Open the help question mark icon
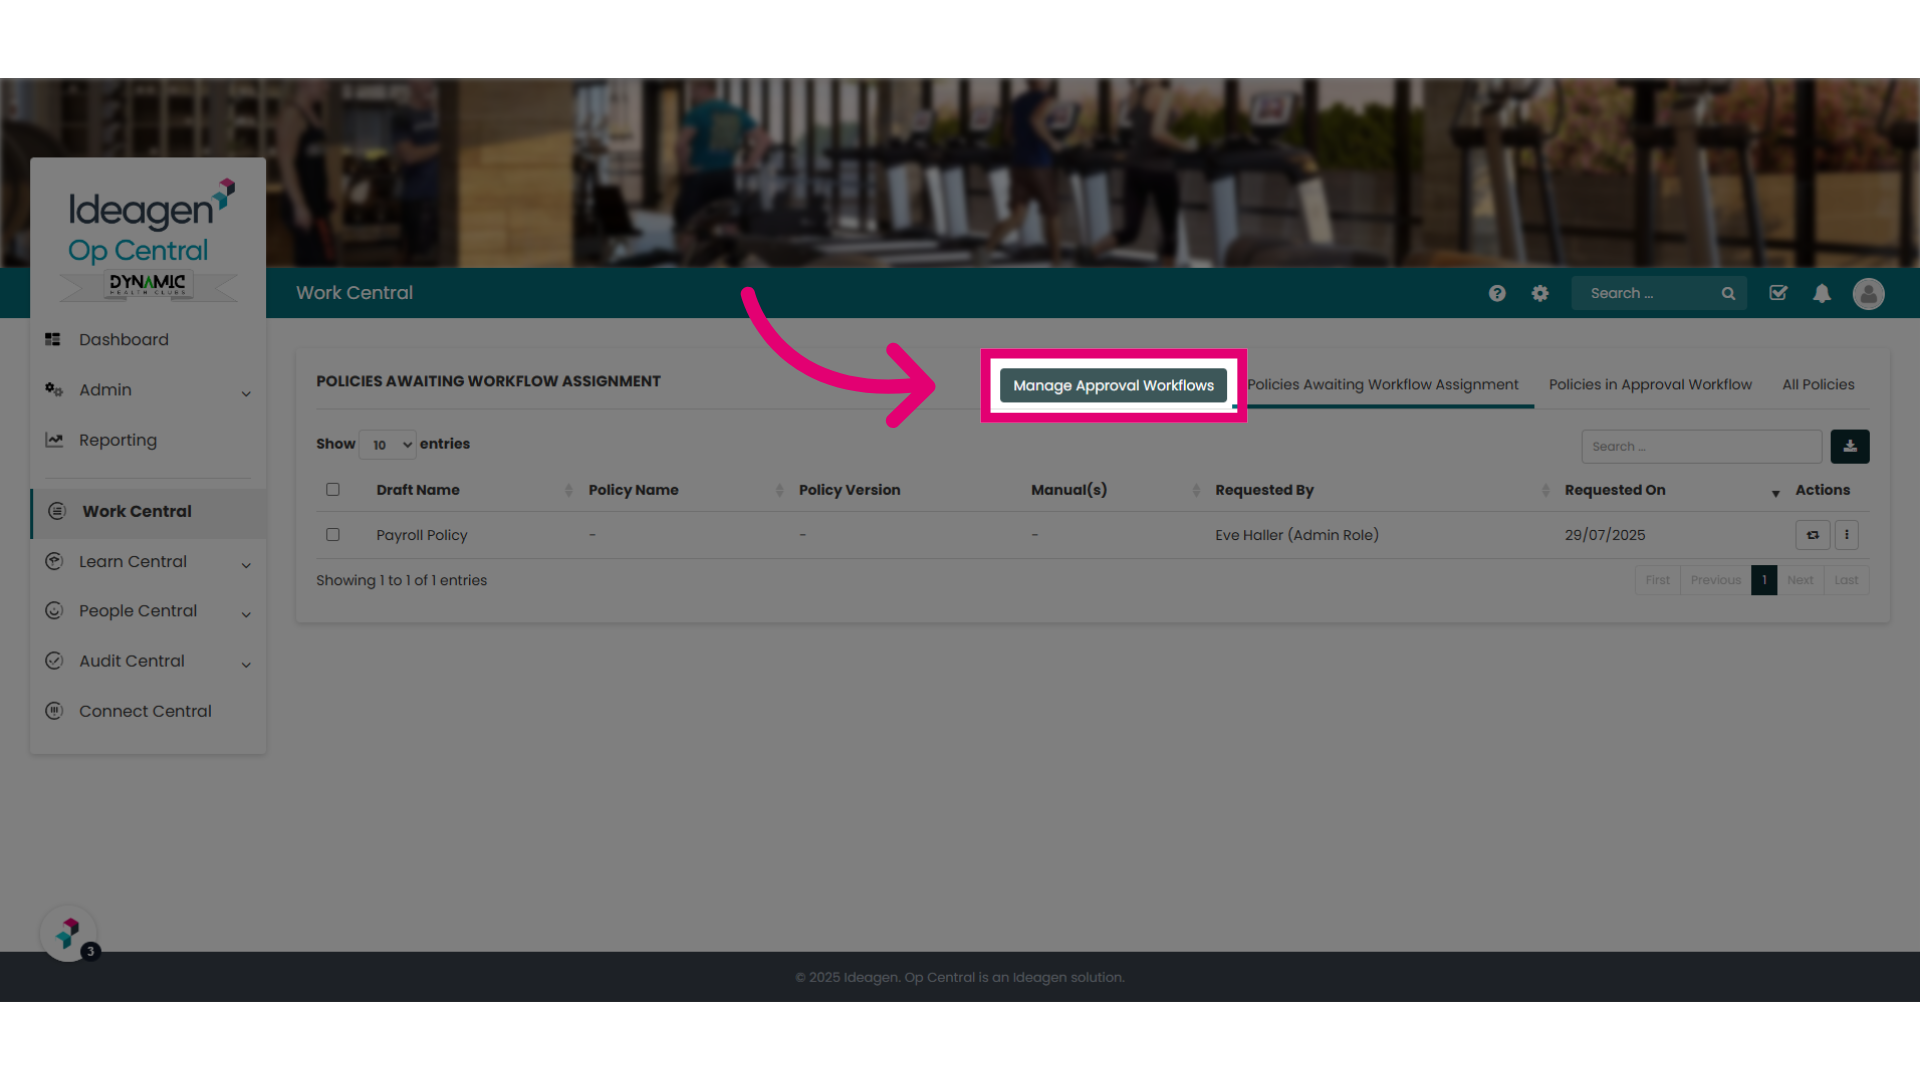Image resolution: width=1920 pixels, height=1080 pixels. click(x=1497, y=293)
